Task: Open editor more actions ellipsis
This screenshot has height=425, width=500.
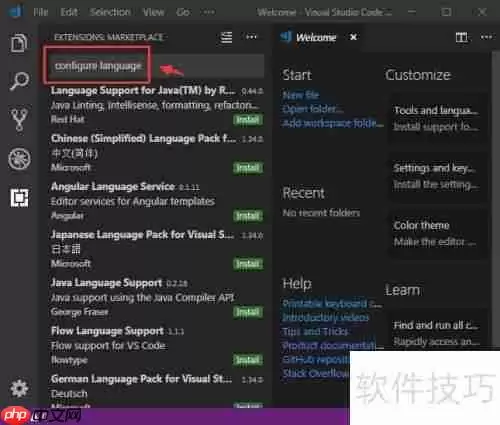Action: pos(486,37)
